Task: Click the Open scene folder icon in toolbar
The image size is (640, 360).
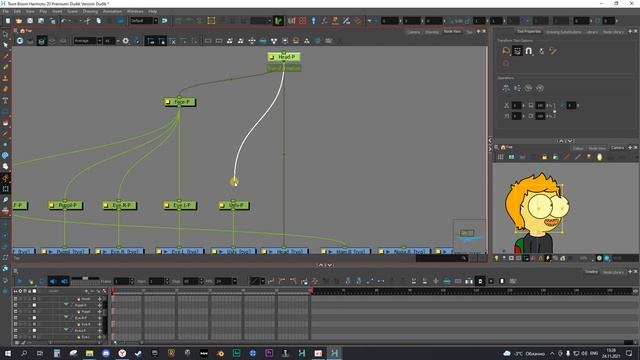Action: point(19,21)
